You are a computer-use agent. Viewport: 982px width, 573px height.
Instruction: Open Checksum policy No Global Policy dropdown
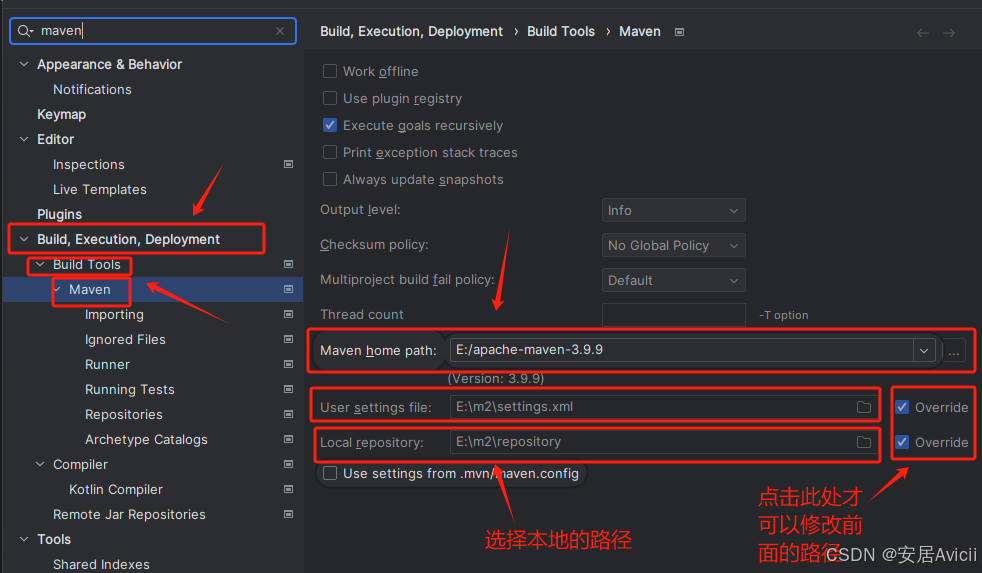673,245
